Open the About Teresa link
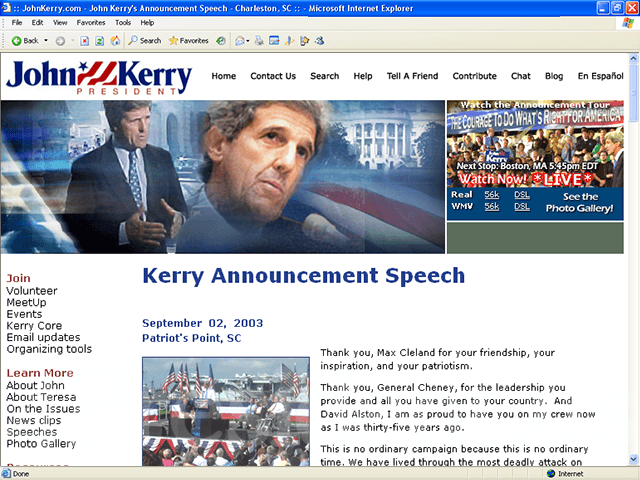This screenshot has width=640, height=480. (x=41, y=397)
